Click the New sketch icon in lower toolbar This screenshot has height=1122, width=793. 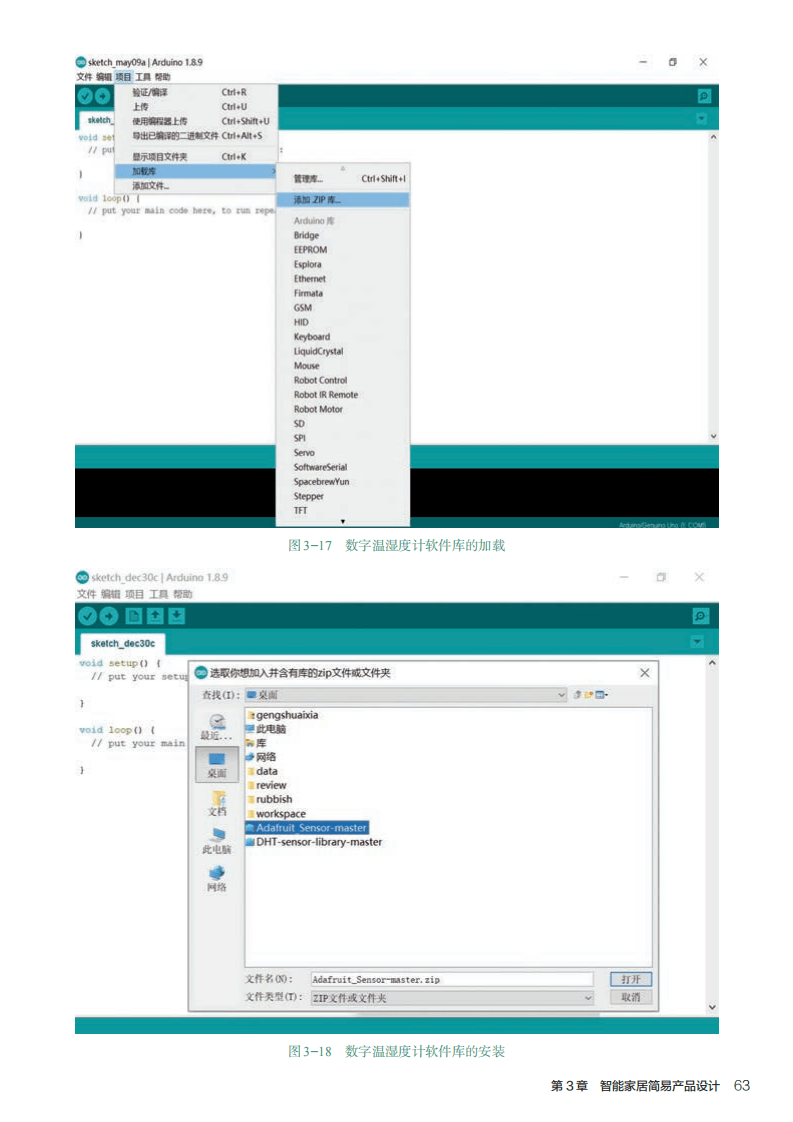coord(134,617)
